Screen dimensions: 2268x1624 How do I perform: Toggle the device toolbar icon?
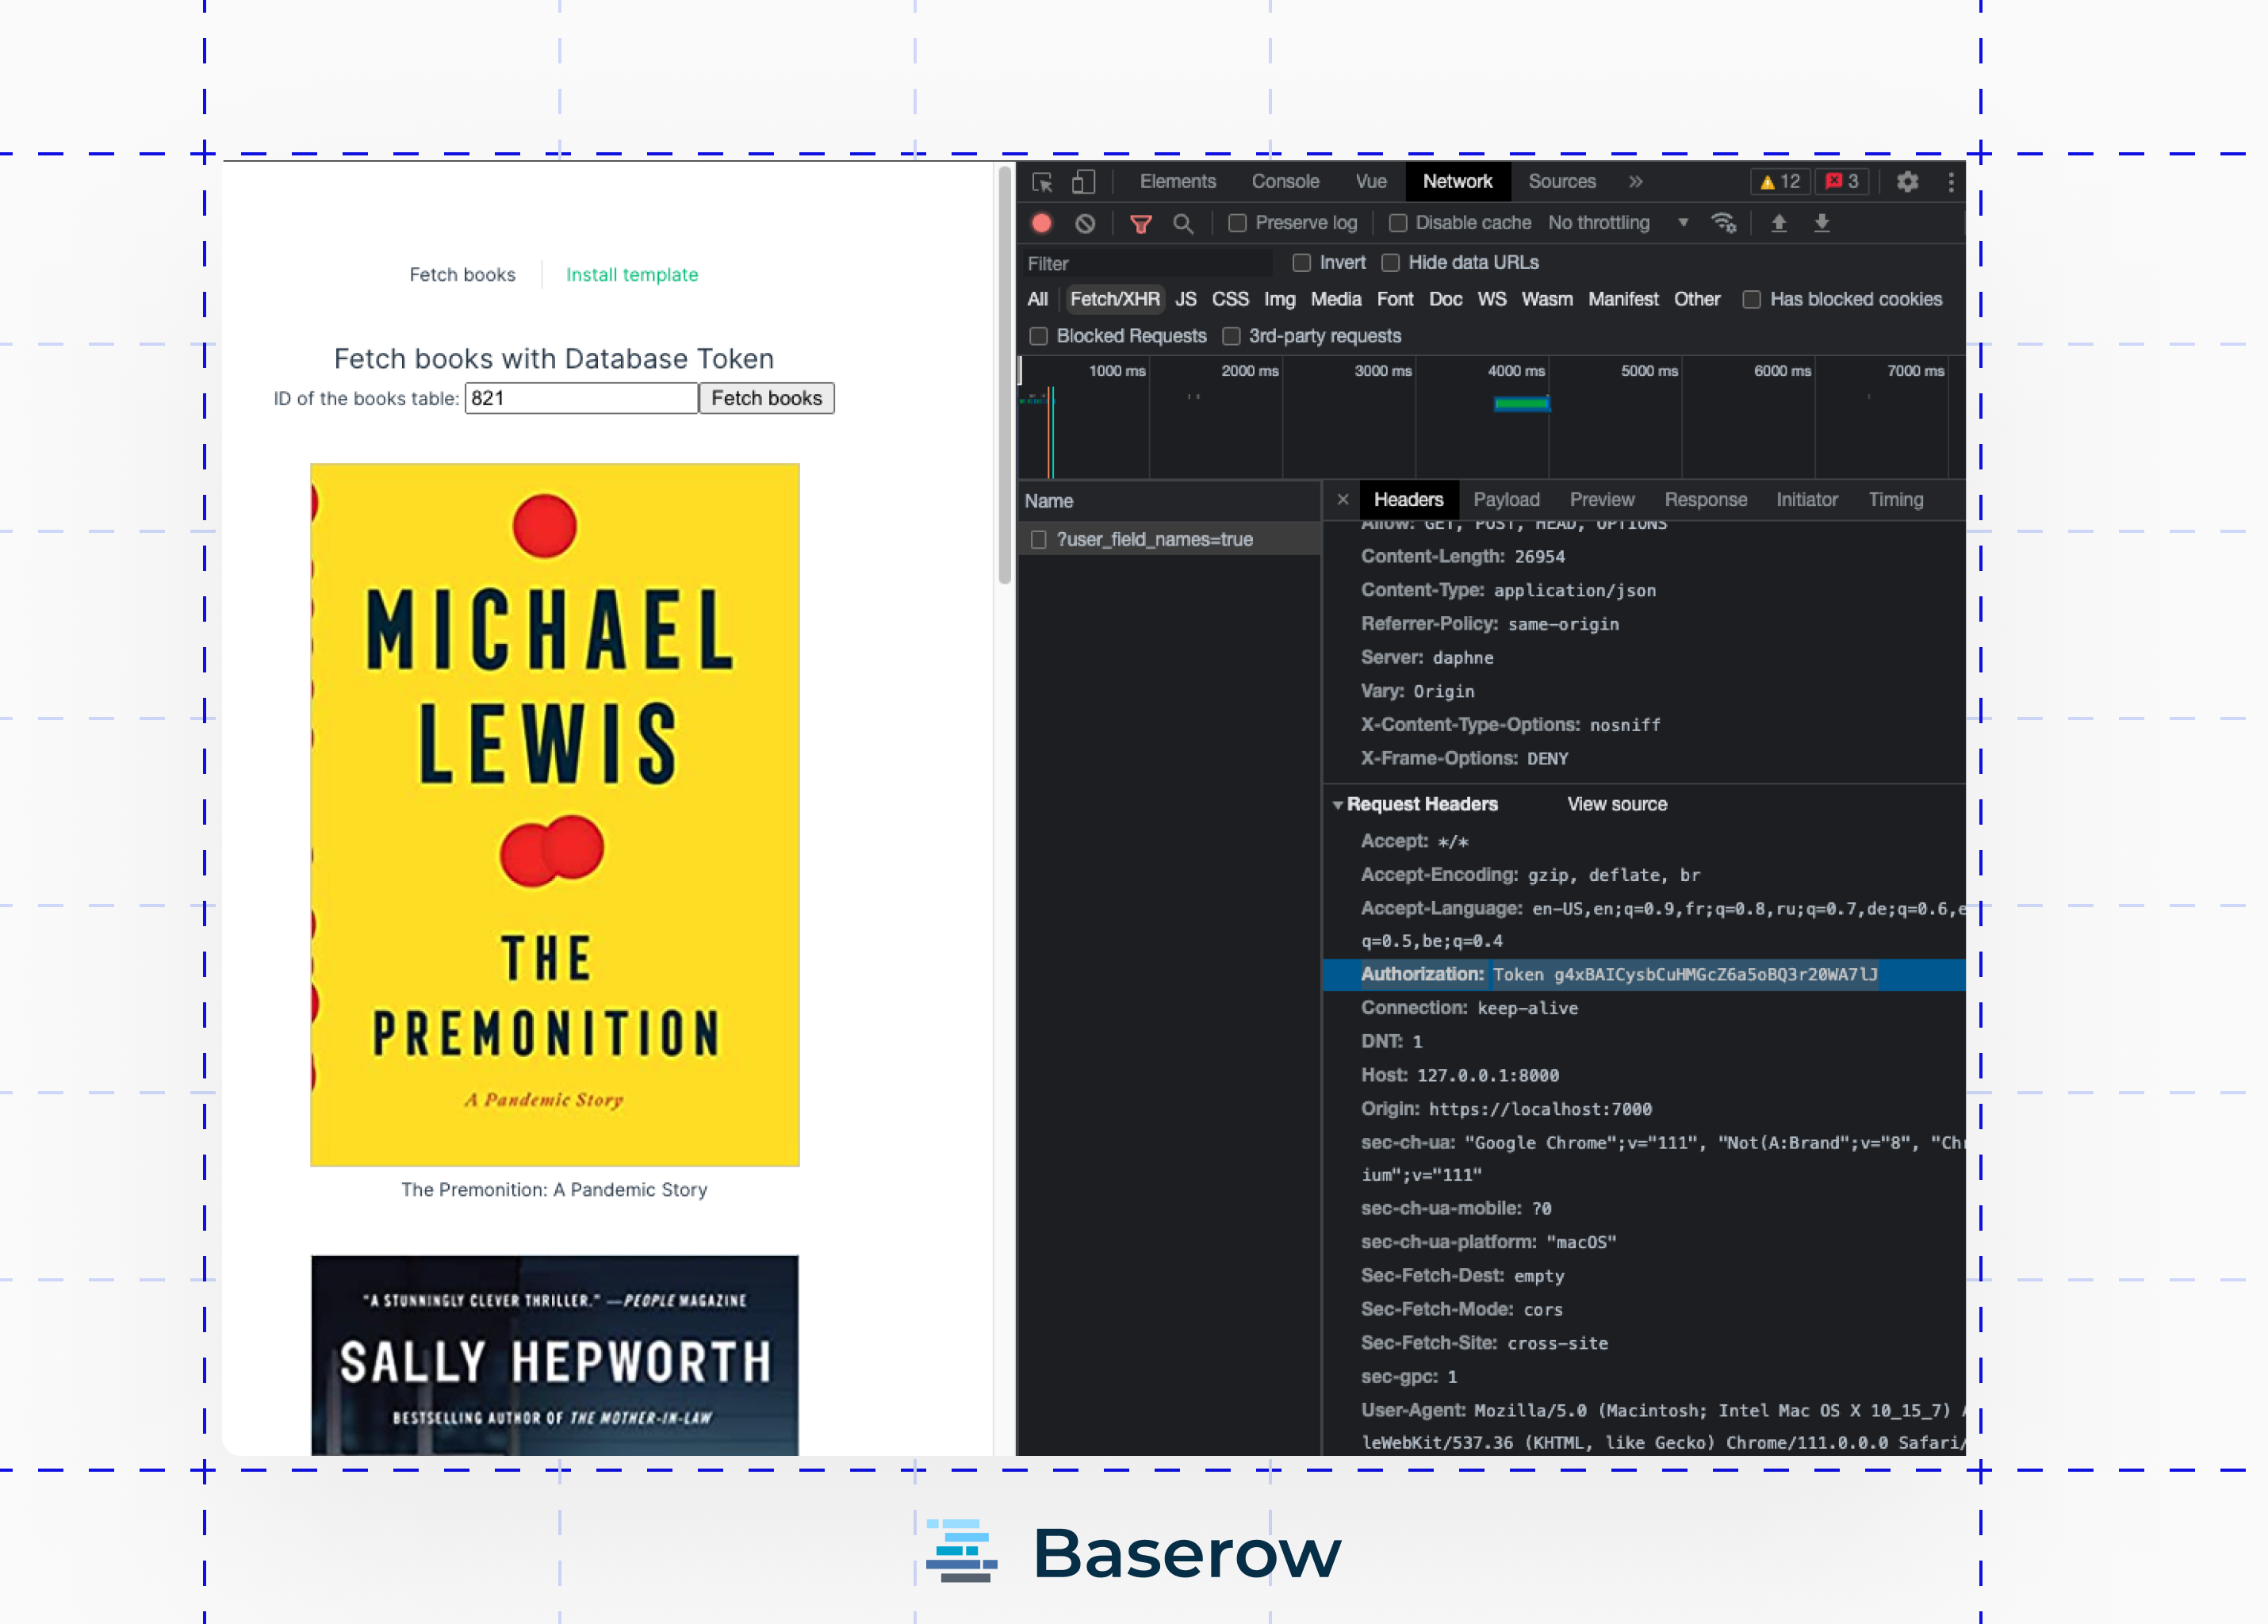[x=1083, y=182]
